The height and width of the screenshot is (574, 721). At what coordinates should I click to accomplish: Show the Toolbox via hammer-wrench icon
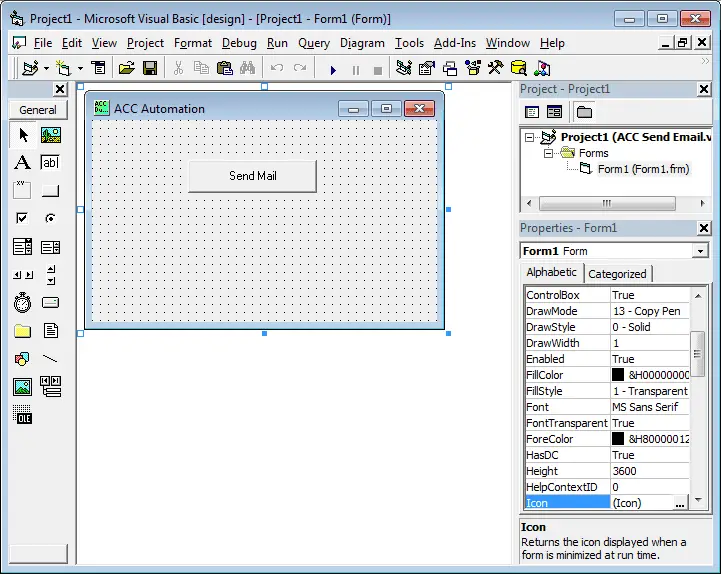point(496,69)
